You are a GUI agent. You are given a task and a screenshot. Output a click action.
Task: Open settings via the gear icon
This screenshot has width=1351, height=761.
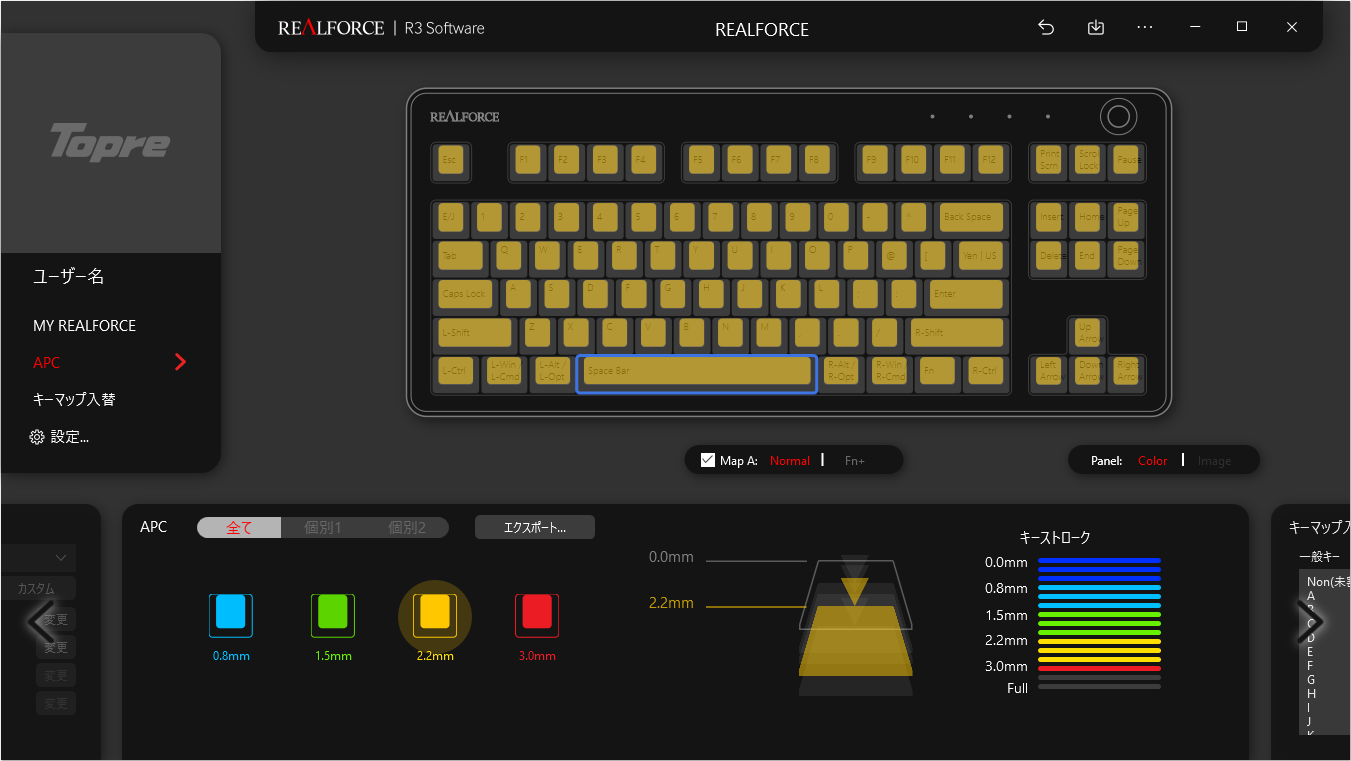[x=37, y=437]
